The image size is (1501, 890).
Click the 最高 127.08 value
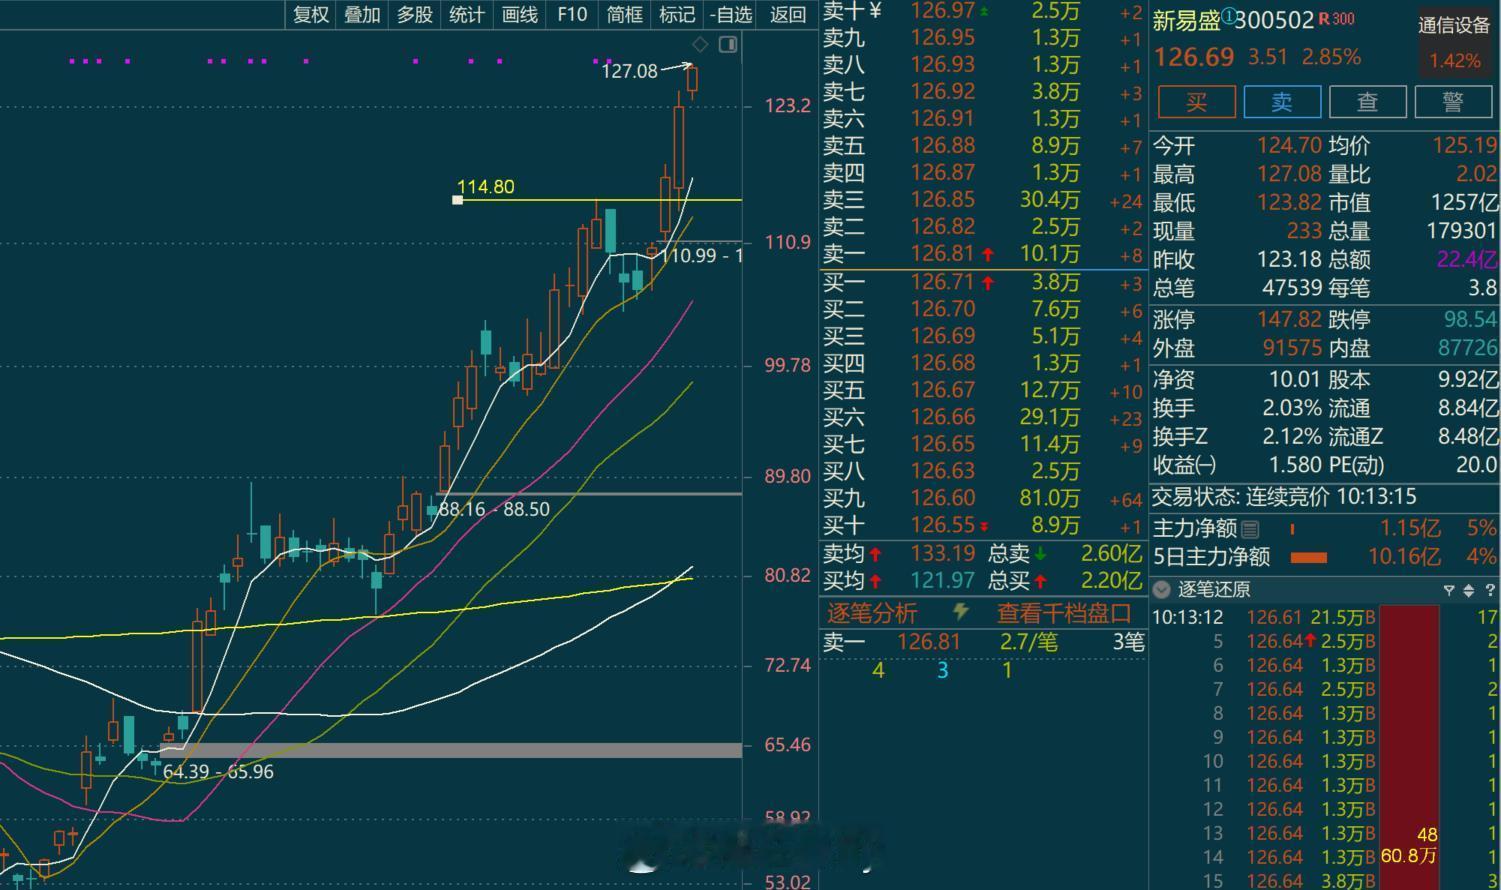click(x=1289, y=174)
